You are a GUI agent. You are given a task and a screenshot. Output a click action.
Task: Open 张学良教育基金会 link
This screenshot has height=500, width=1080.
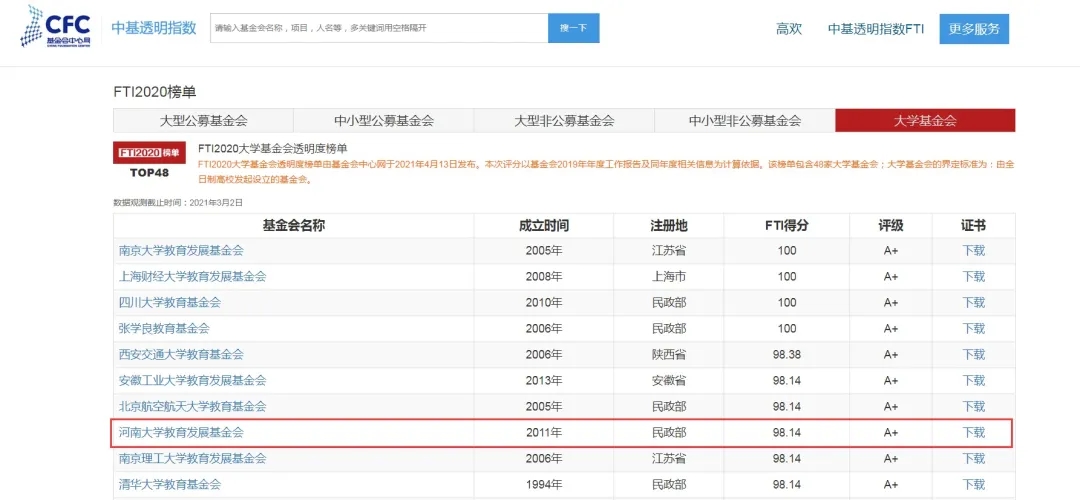pyautogui.click(x=164, y=329)
